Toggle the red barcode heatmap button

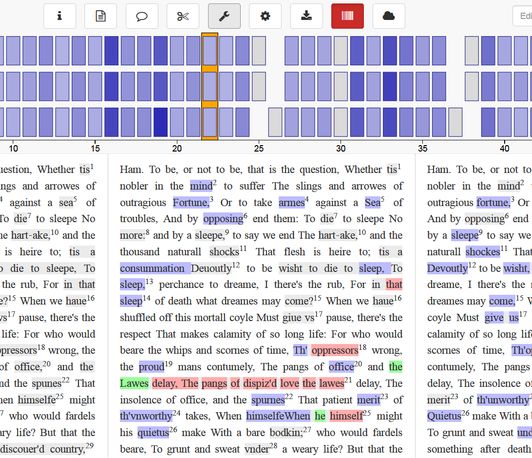pos(347,16)
